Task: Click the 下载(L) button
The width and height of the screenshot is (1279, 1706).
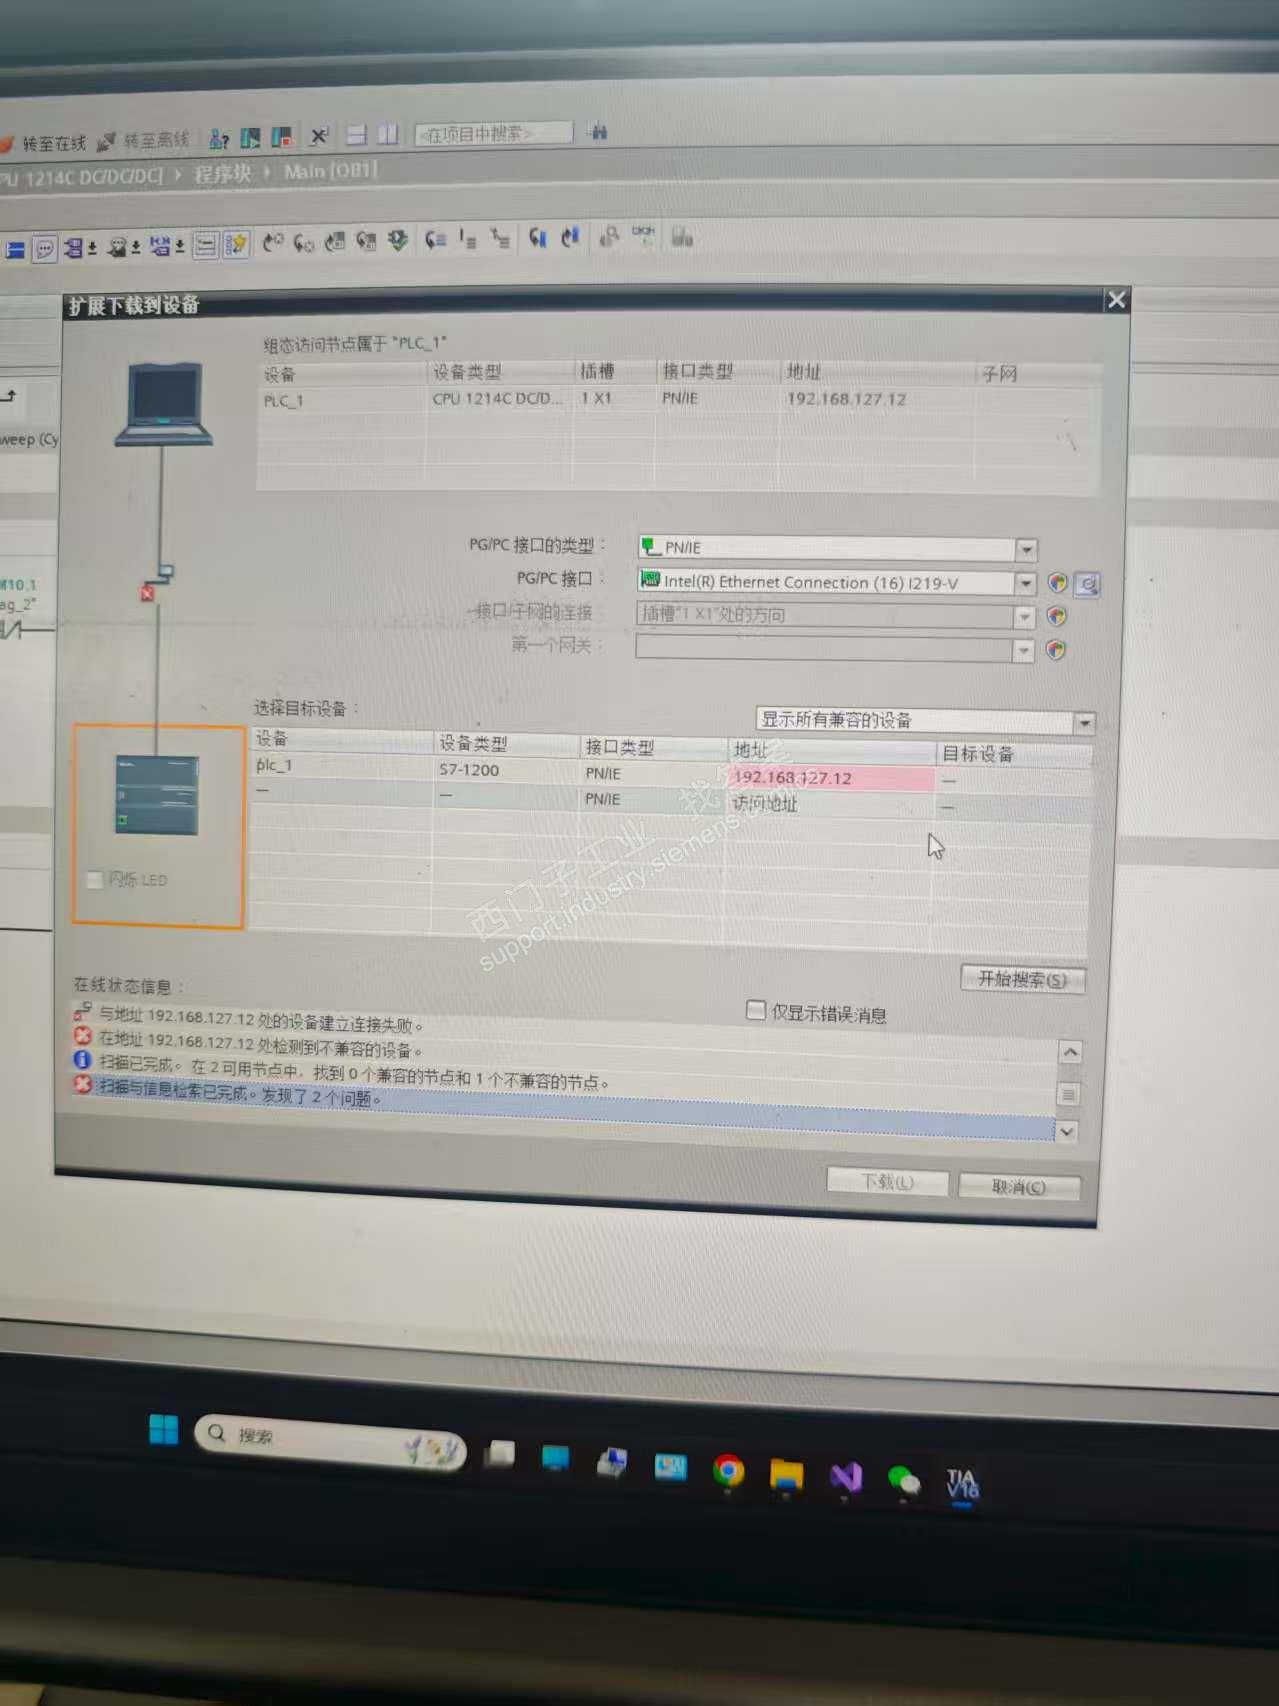Action: tap(887, 1181)
